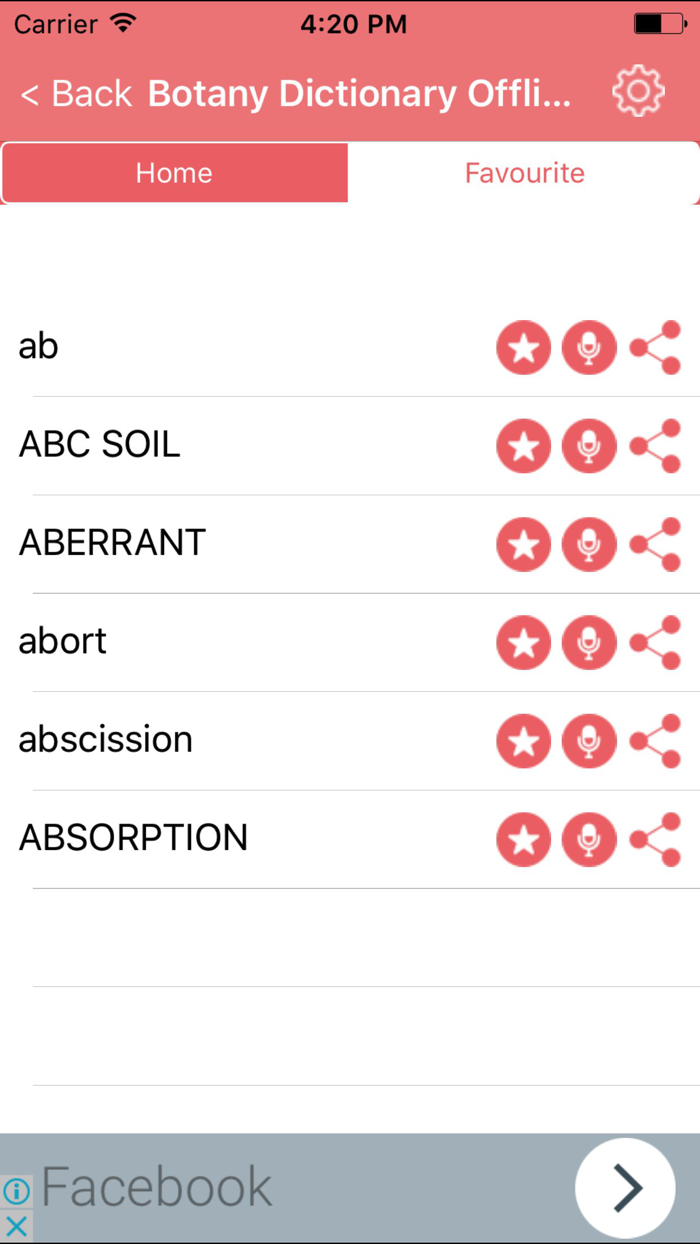Share the word 'ABC SOIL'
The width and height of the screenshot is (700, 1244).
click(656, 446)
